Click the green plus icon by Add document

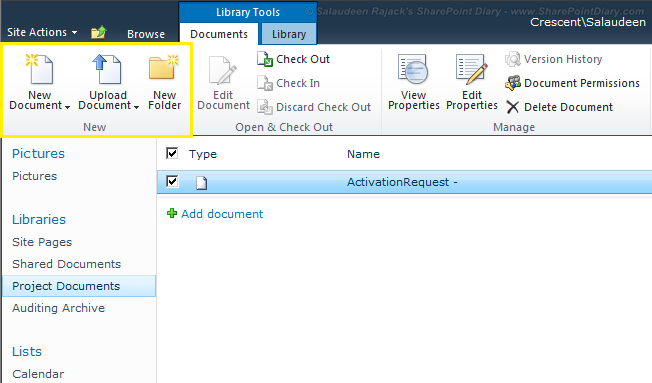point(172,214)
